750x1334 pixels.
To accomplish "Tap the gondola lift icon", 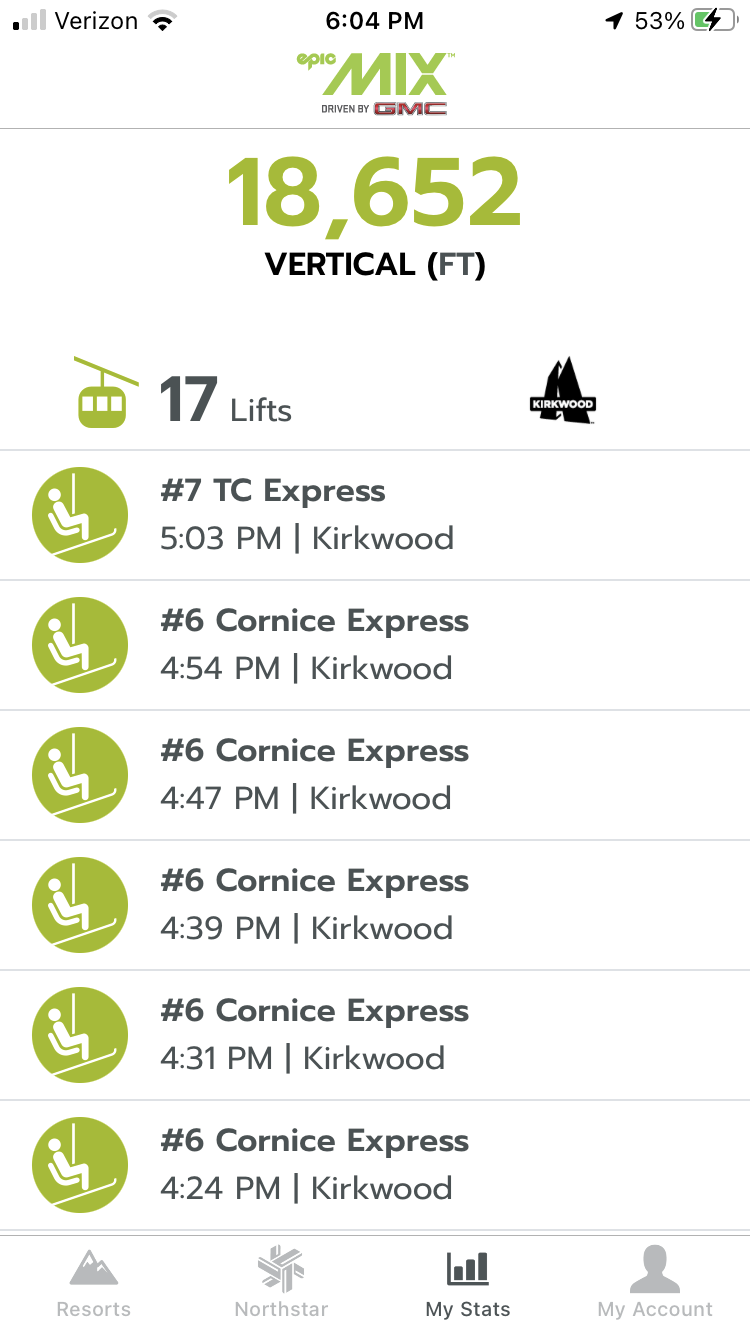I will coord(105,392).
